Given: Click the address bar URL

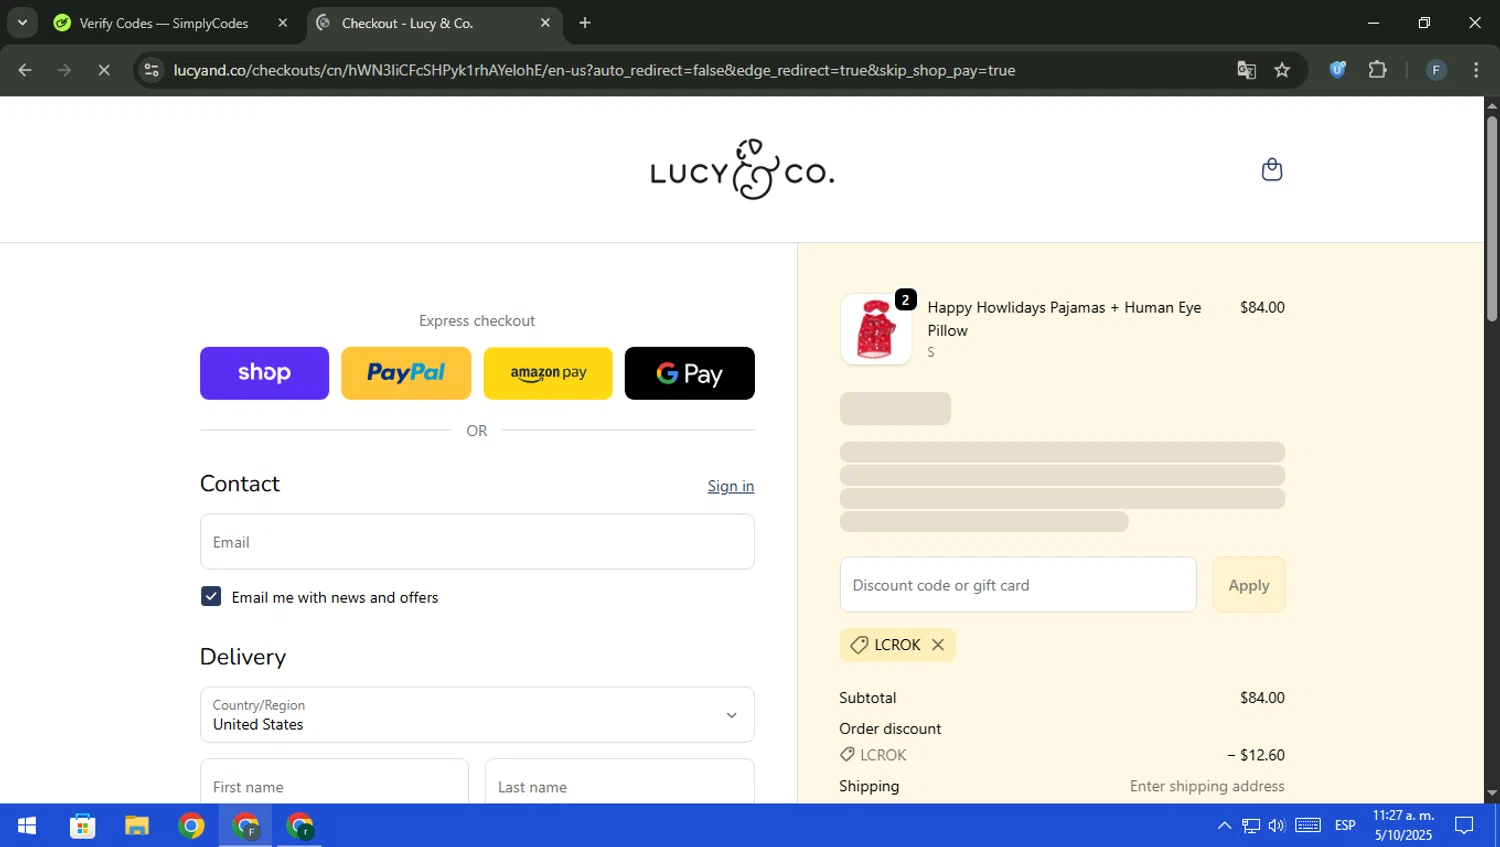Looking at the screenshot, I should coord(594,70).
